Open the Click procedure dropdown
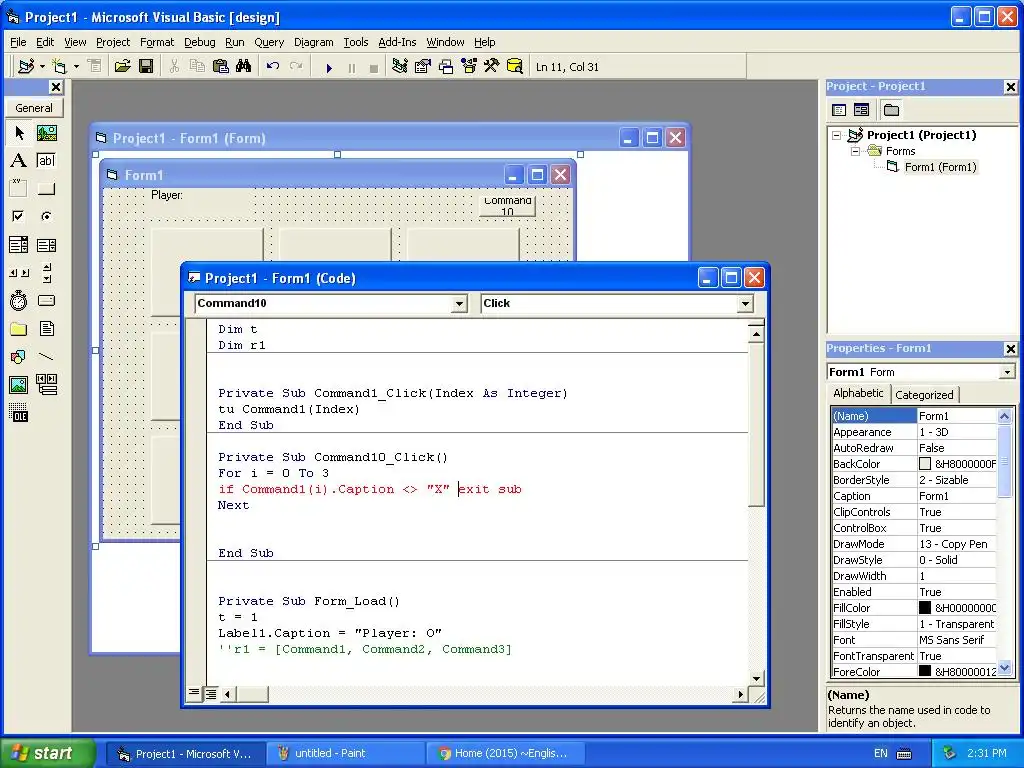This screenshot has height=768, width=1024. click(745, 304)
